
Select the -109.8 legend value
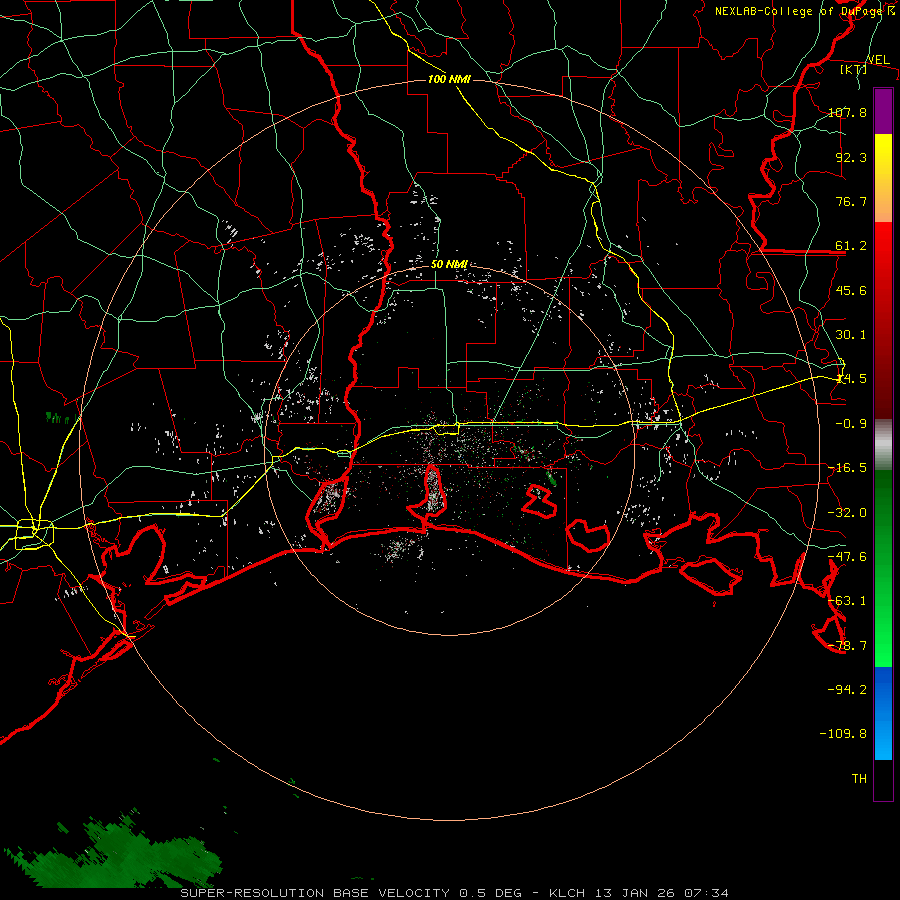[x=843, y=734]
